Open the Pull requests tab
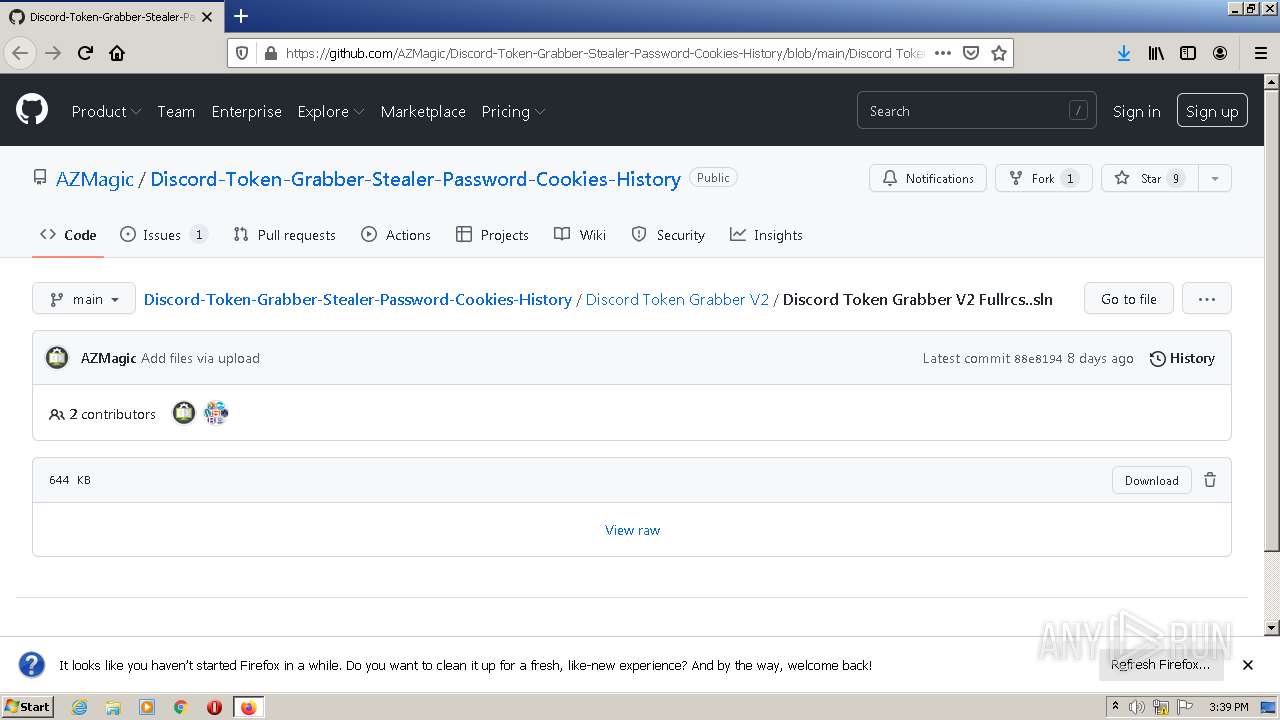Screen dimensions: 1280x720 tap(285, 235)
